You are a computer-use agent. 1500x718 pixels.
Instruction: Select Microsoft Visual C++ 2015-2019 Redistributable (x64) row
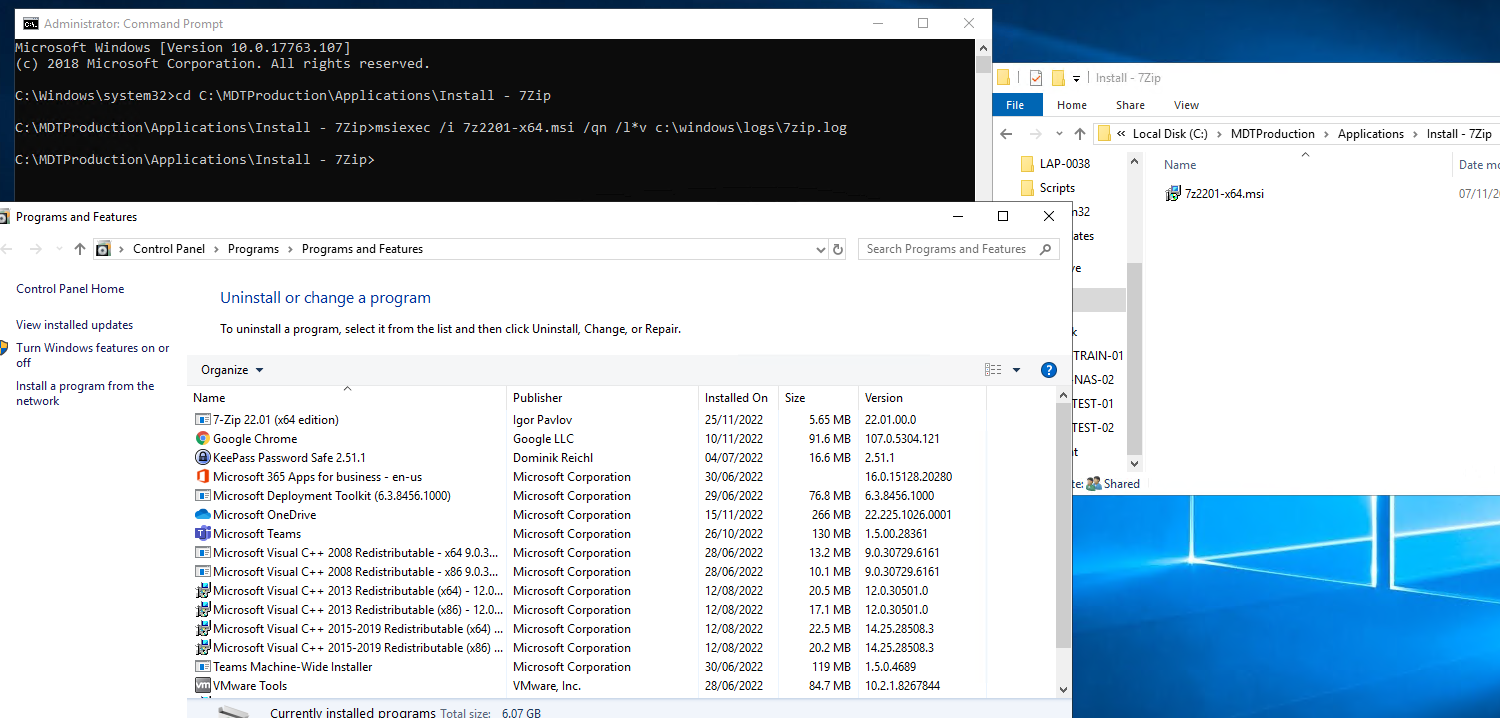[621, 629]
